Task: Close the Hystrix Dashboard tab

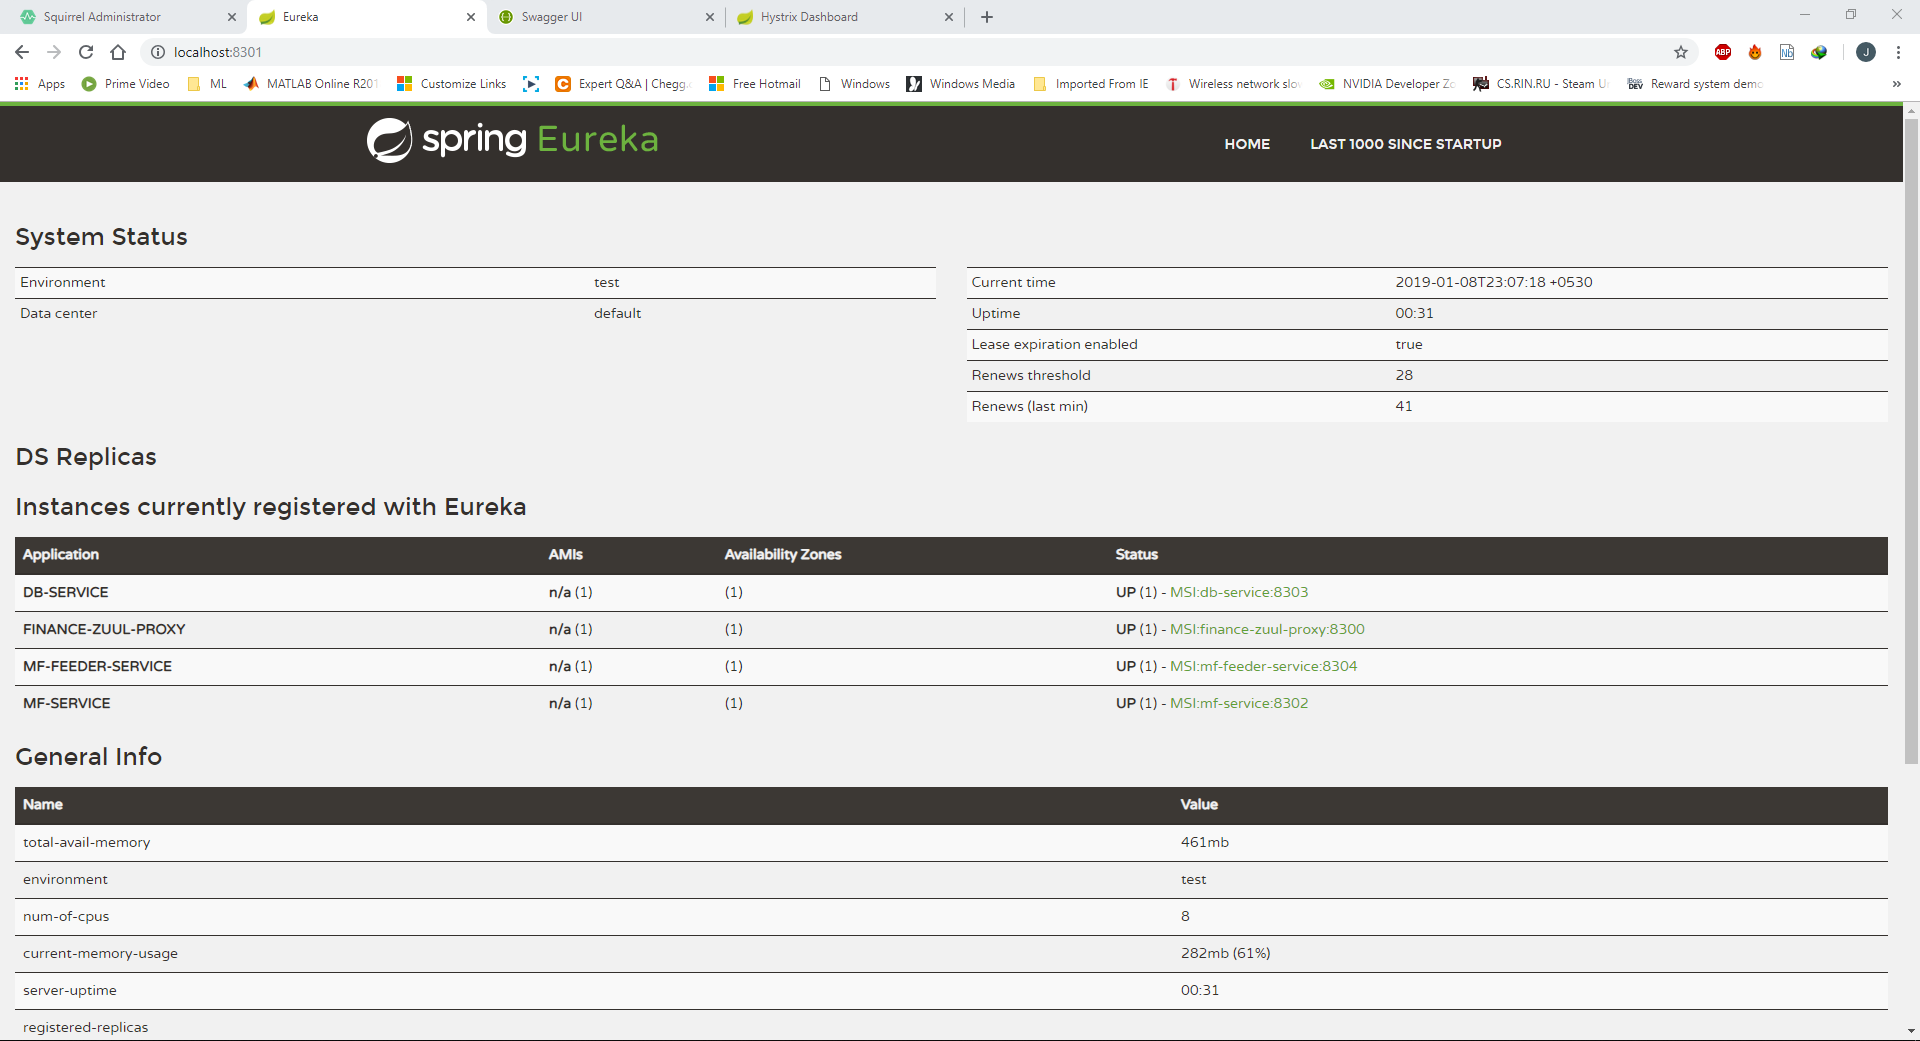Action: pos(949,17)
